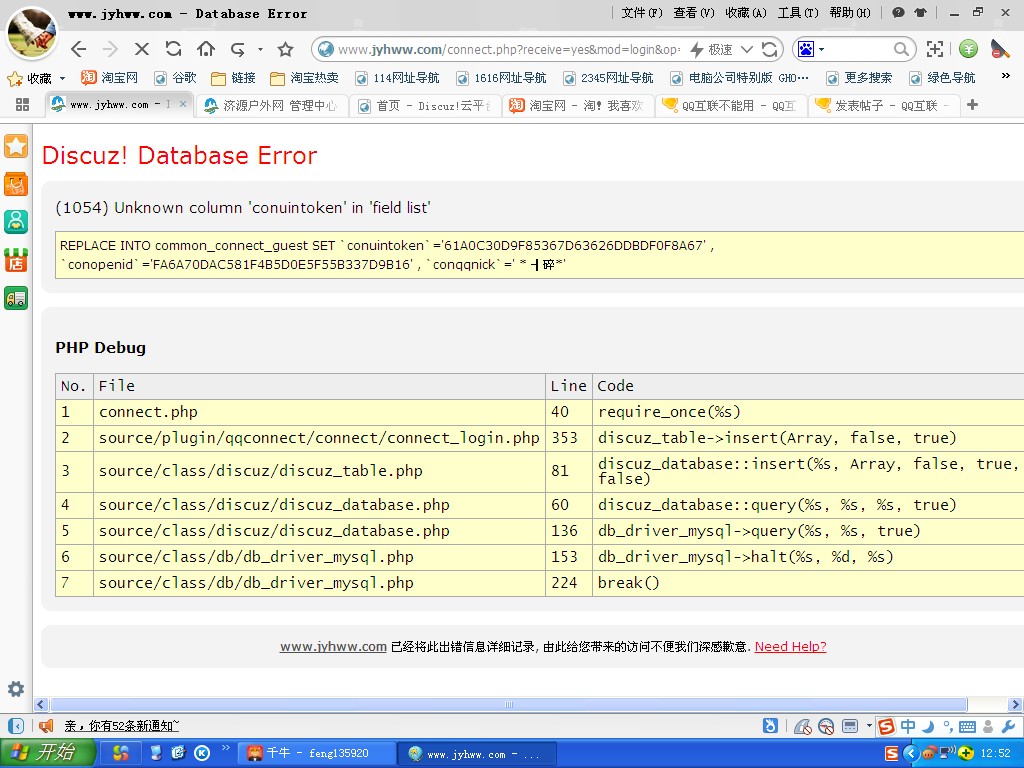Open the orange star favorites sidebar icon
The image size is (1024, 768).
(x=16, y=146)
